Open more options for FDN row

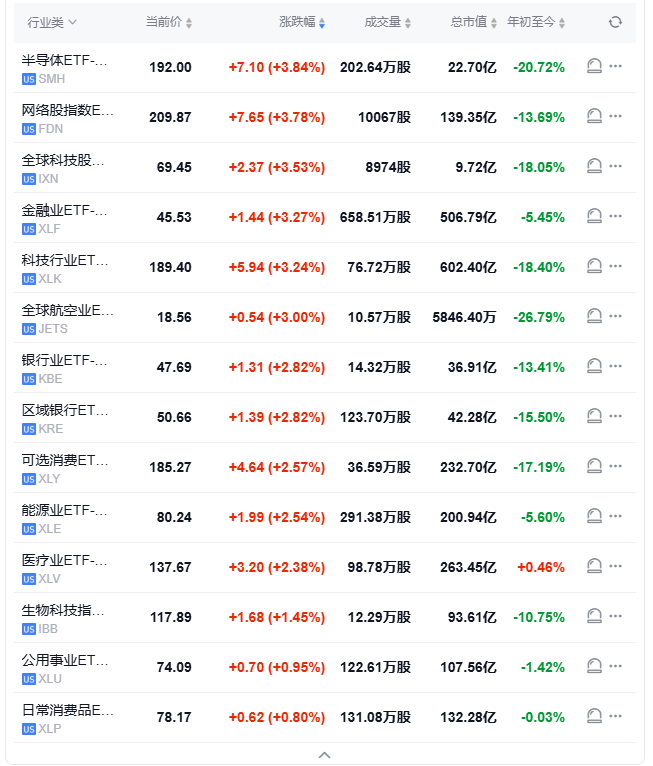[x=616, y=117]
